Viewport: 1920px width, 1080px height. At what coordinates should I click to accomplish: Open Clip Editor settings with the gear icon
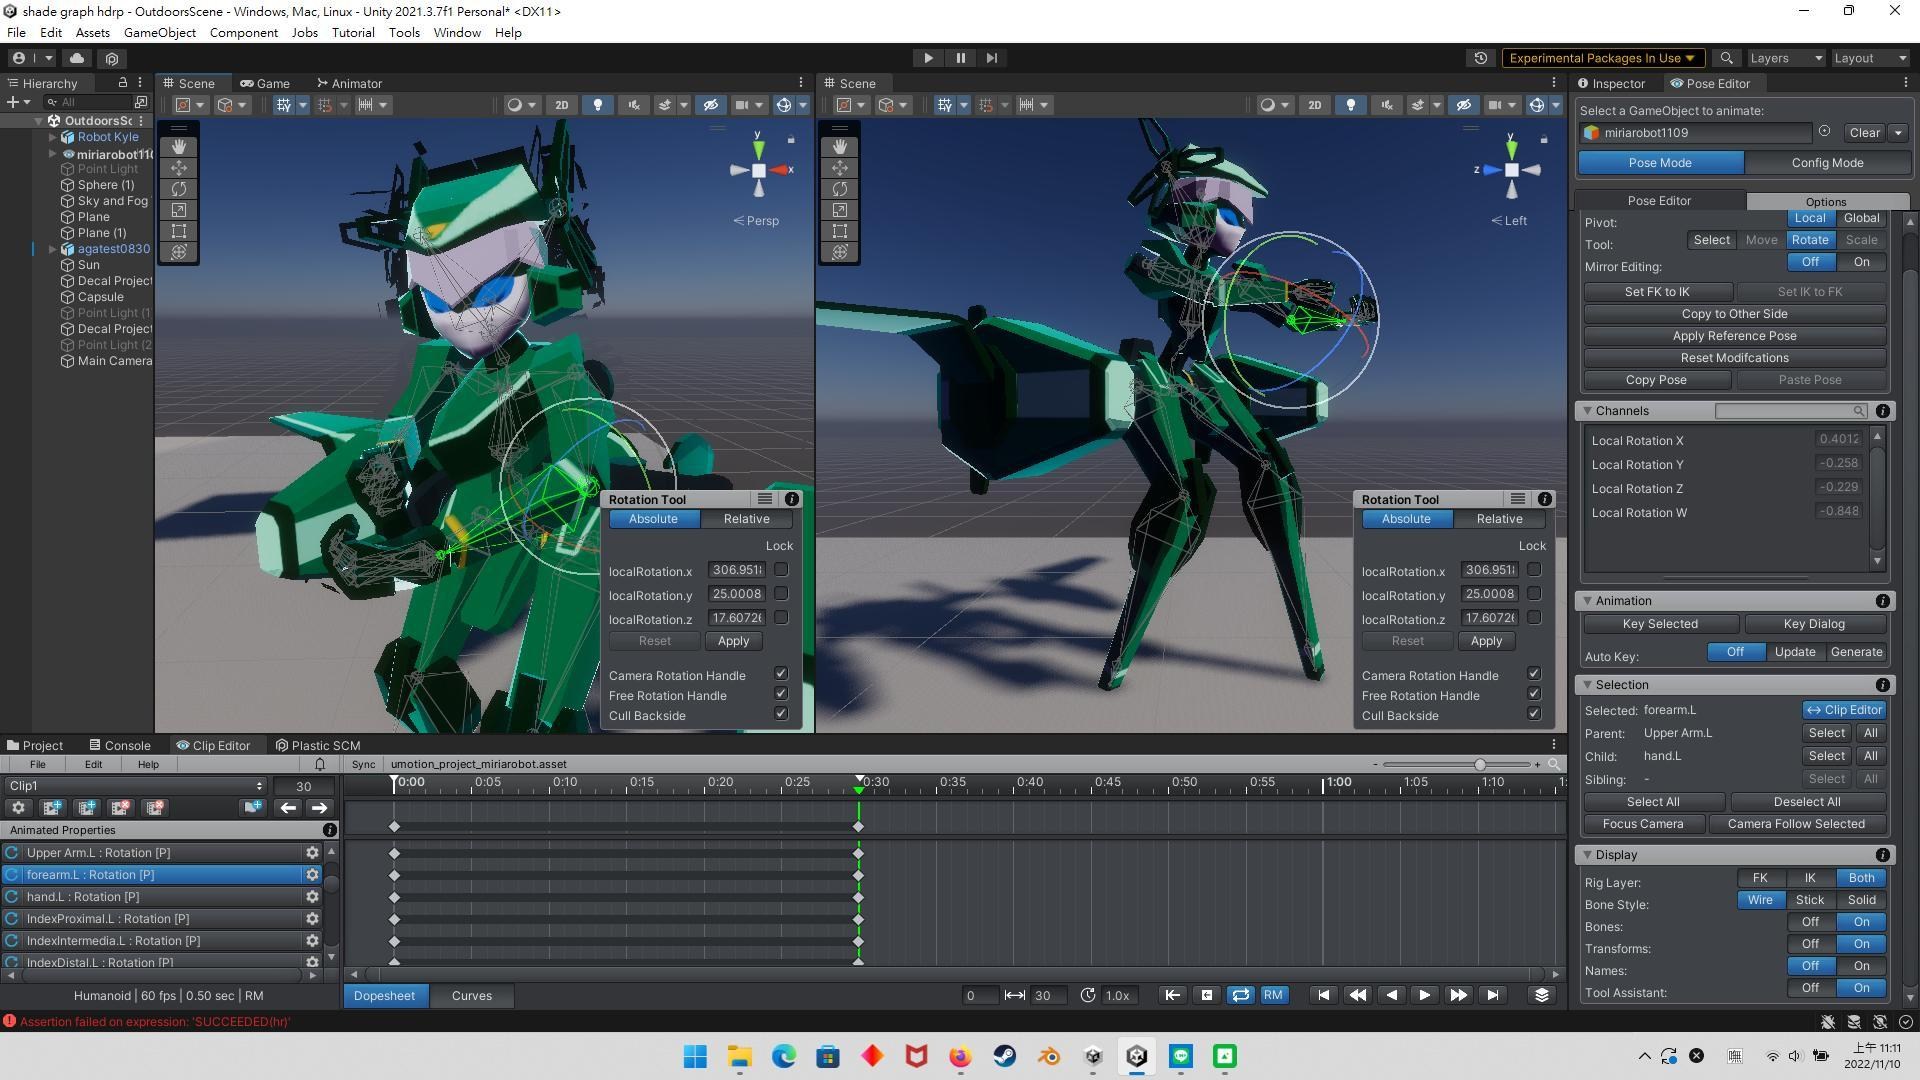click(x=18, y=807)
